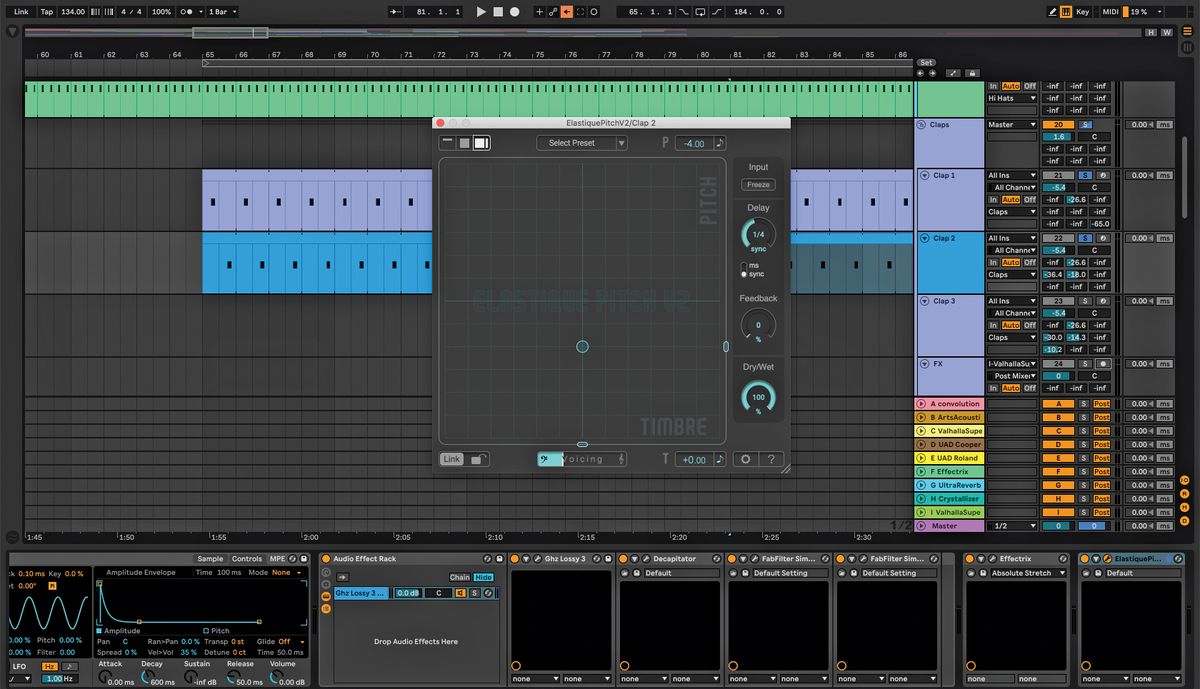Click the Follow playback arrow icon
1200x689 pixels.
(x=567, y=11)
